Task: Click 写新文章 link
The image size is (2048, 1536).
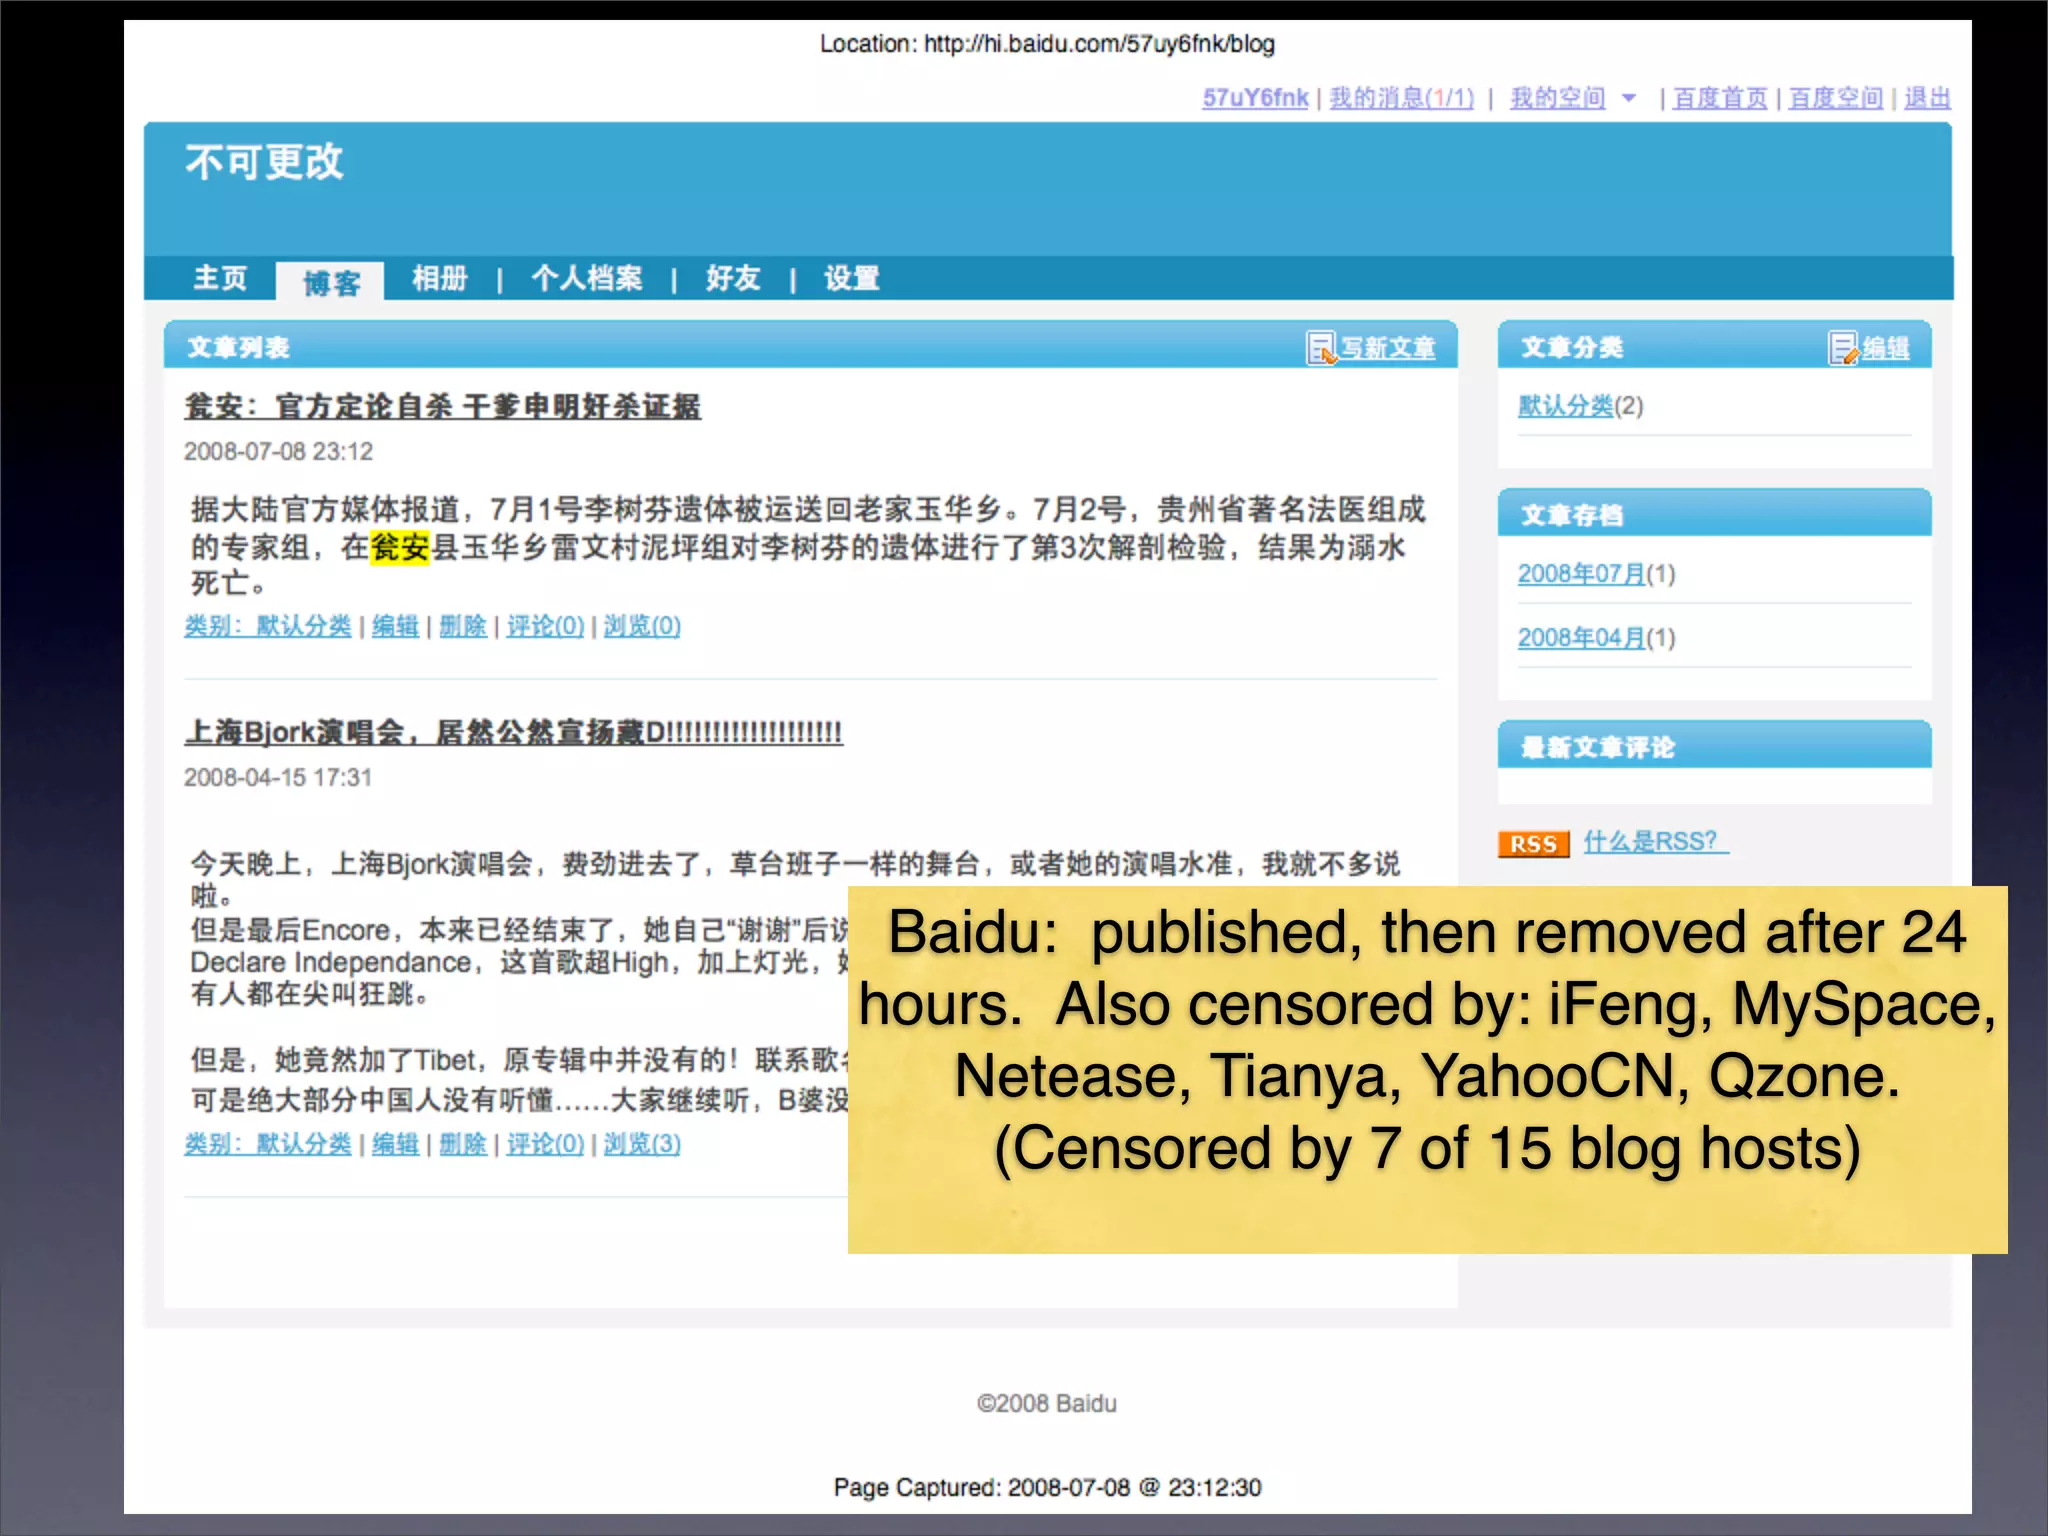Action: 1388,348
